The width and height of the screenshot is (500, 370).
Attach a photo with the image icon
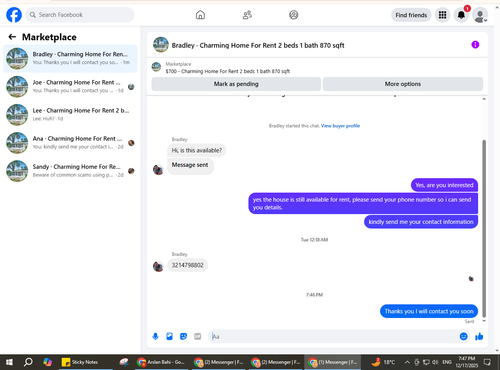(x=169, y=336)
